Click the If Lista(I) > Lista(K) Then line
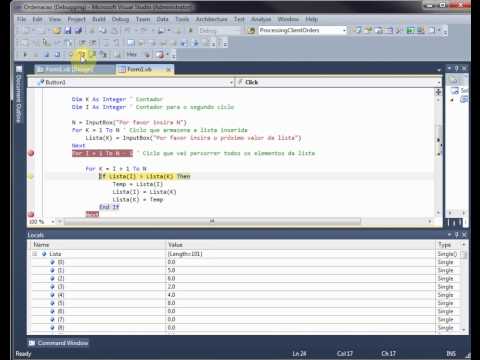Image resolution: width=480 pixels, height=360 pixels. (x=145, y=176)
